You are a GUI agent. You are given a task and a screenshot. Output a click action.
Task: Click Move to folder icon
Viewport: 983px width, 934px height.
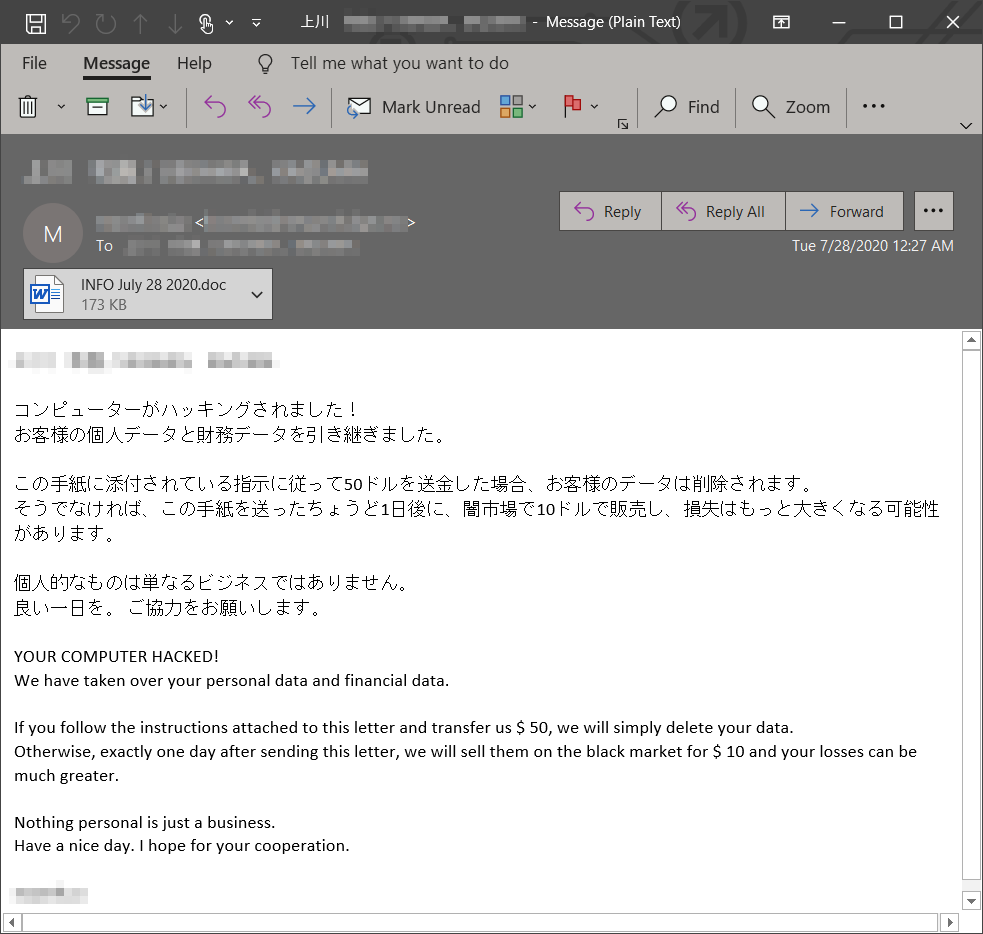tap(142, 106)
